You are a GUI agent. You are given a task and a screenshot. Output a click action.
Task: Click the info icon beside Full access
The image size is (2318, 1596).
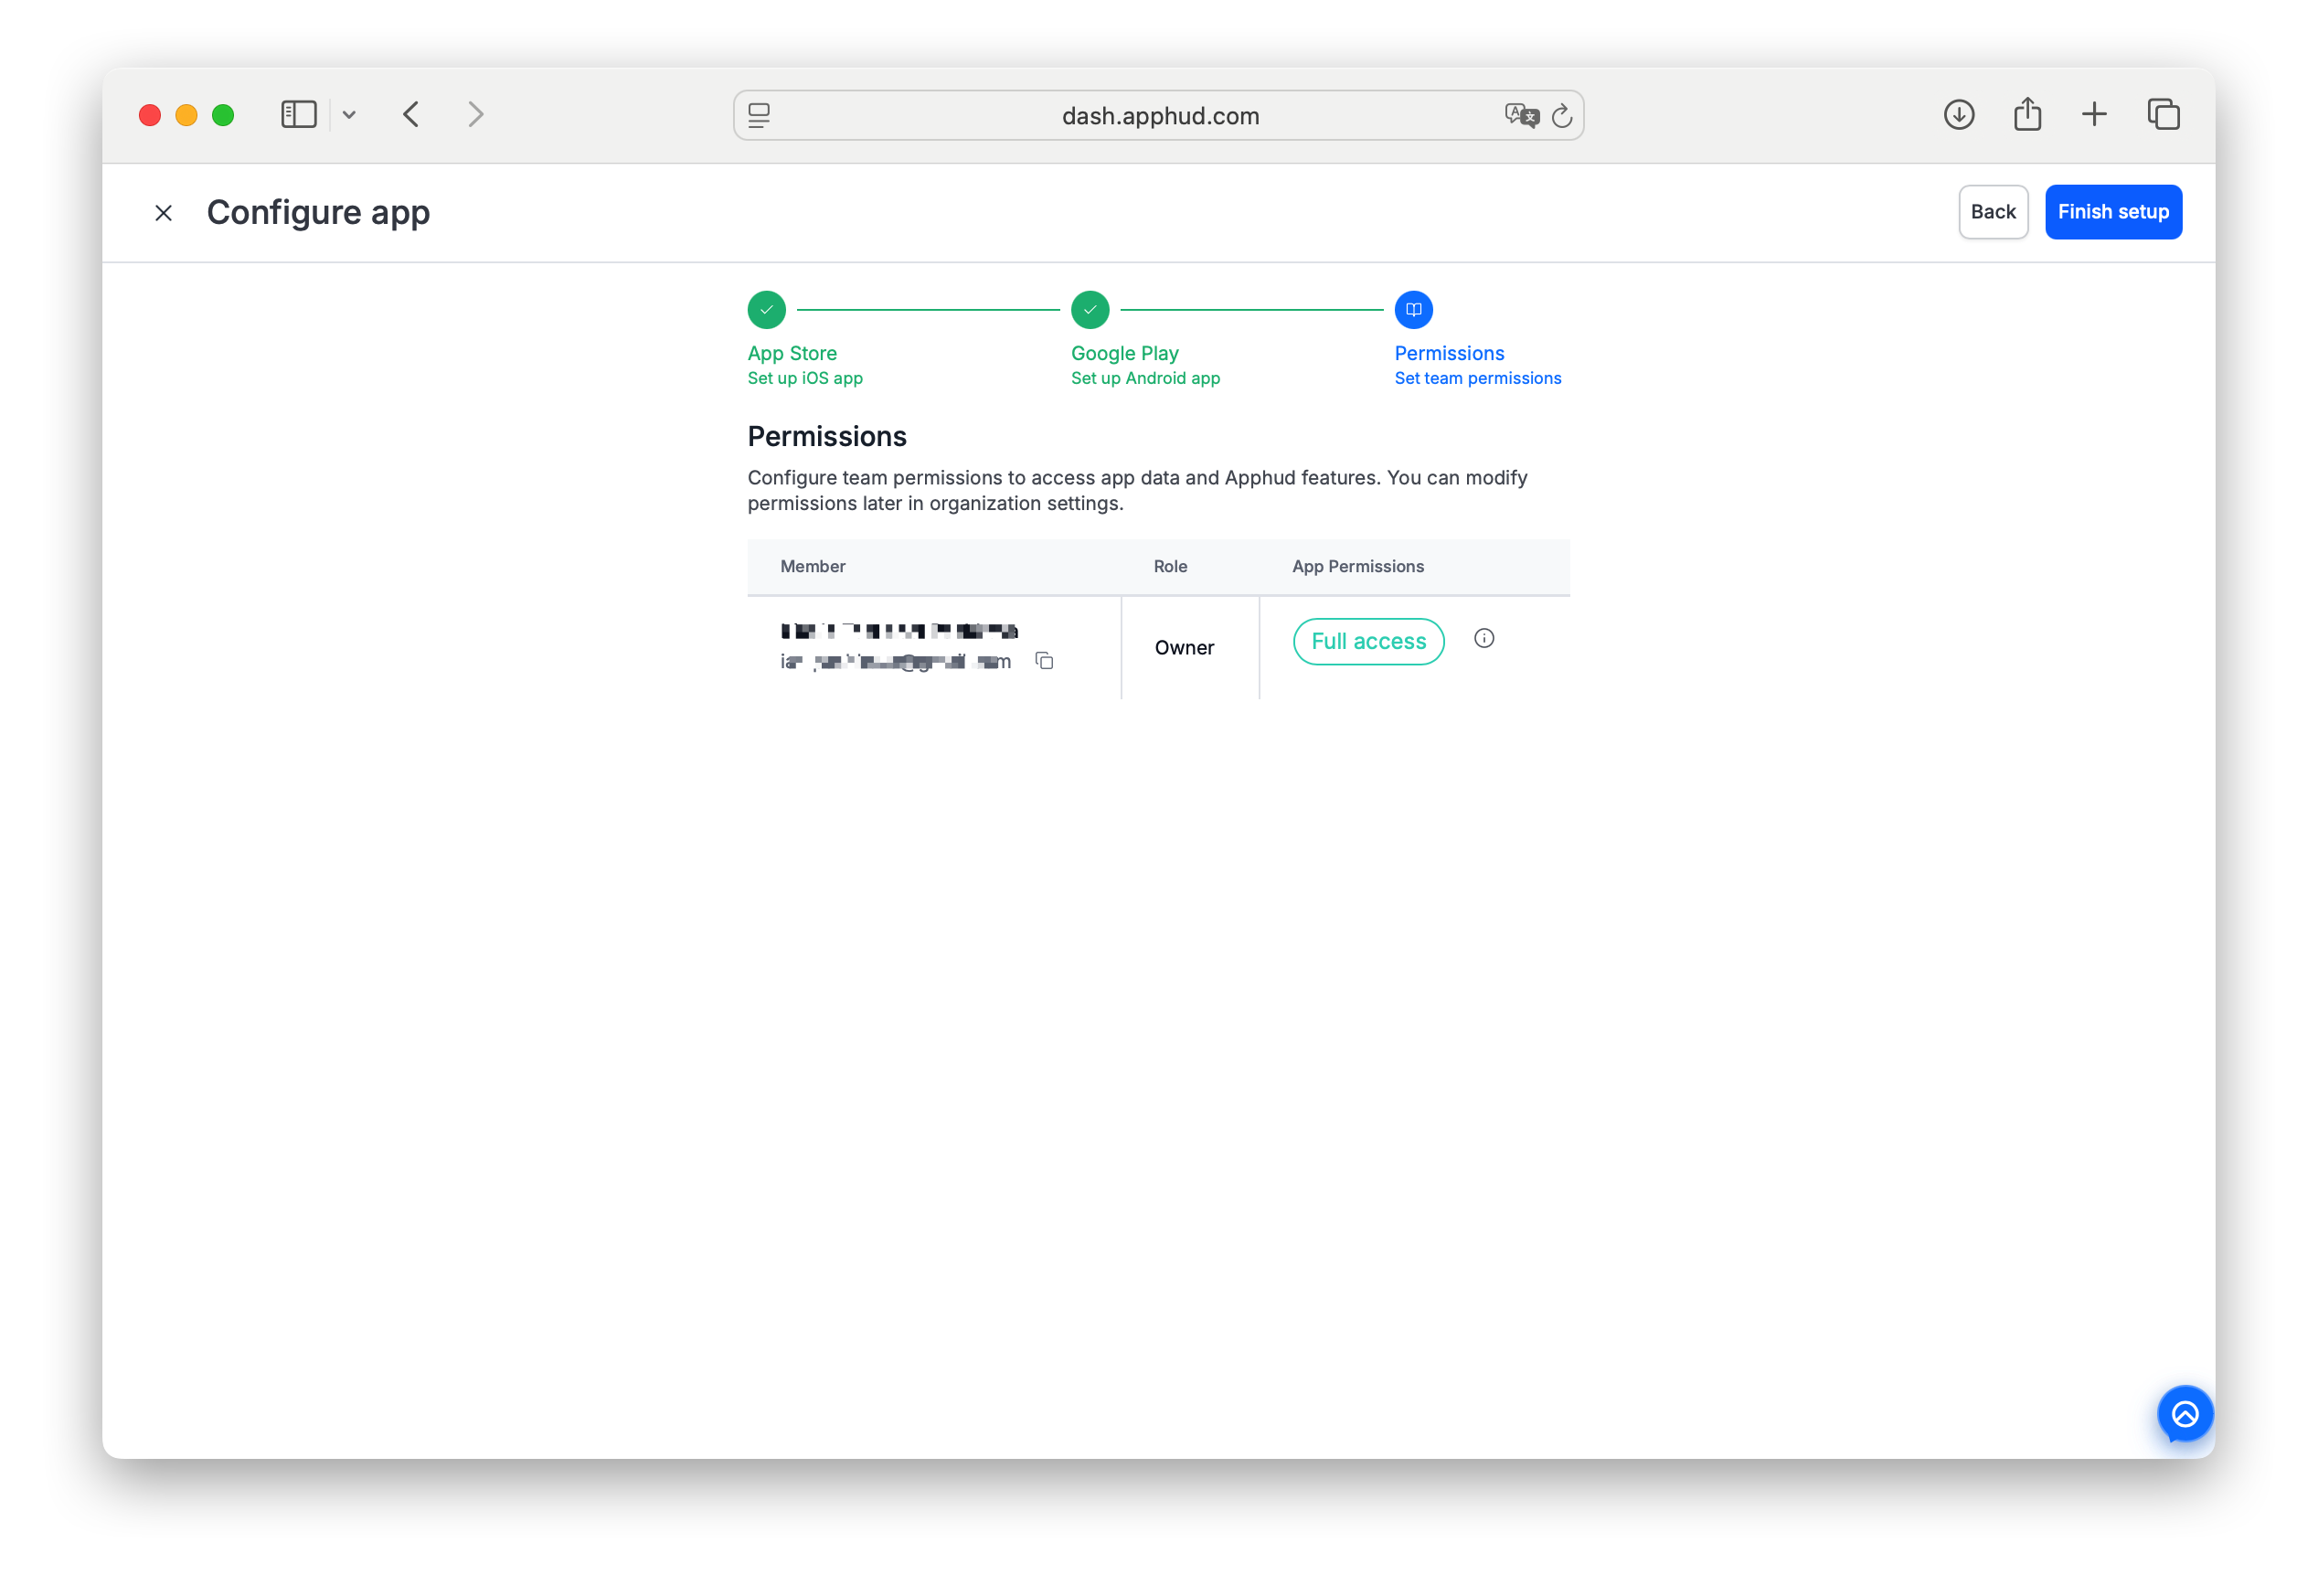(x=1483, y=638)
